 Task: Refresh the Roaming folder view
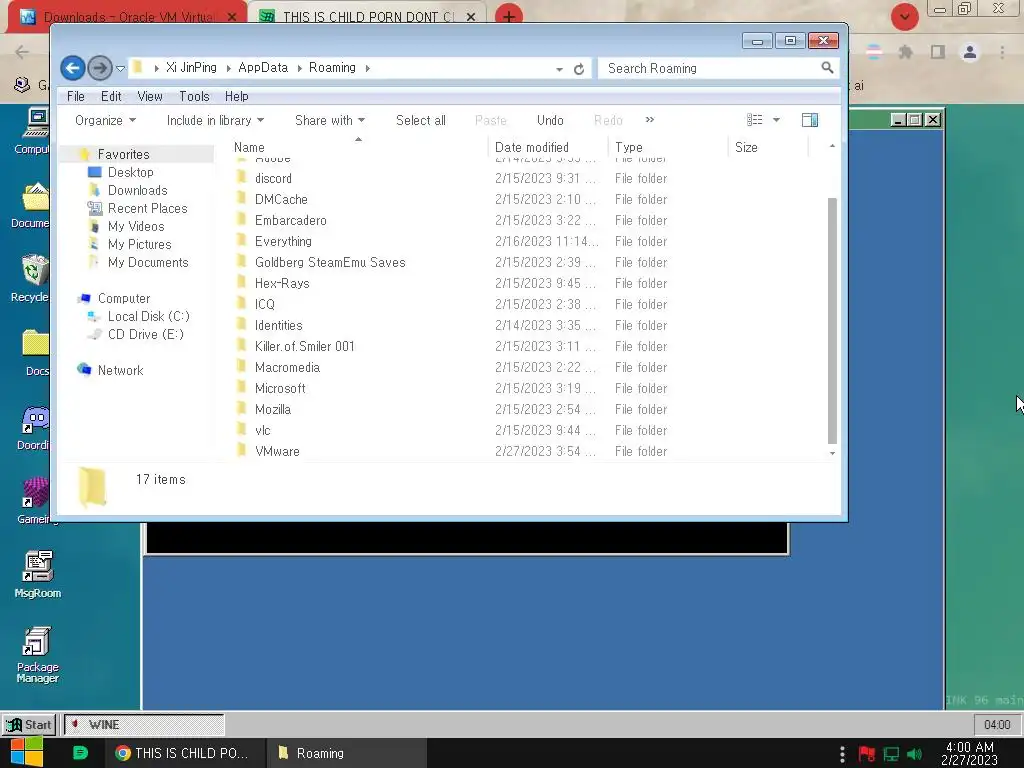[x=579, y=69]
